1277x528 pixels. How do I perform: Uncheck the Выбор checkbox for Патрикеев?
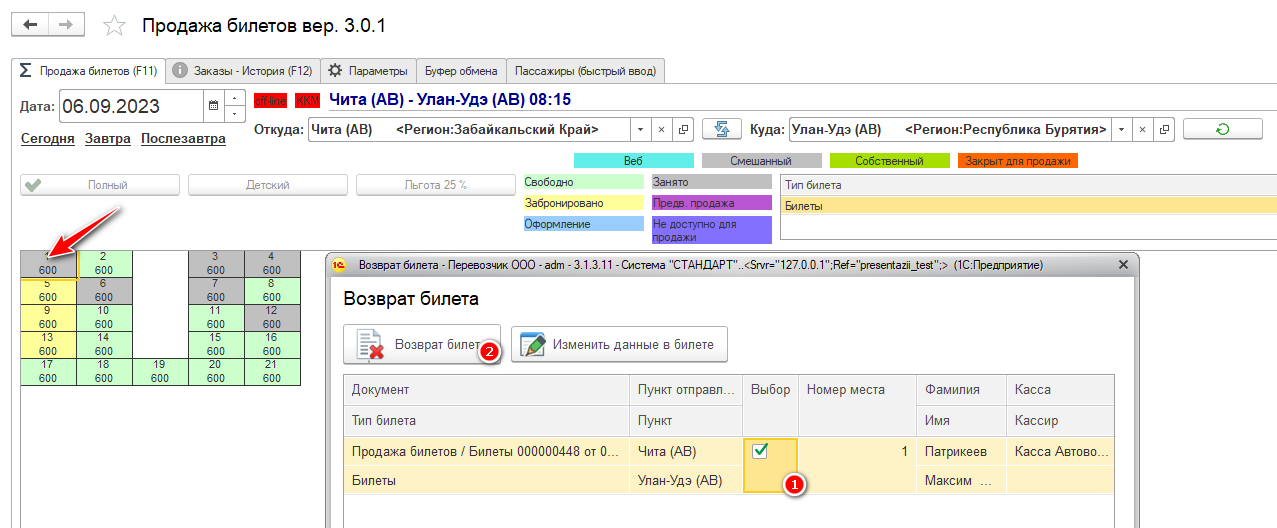[x=760, y=451]
